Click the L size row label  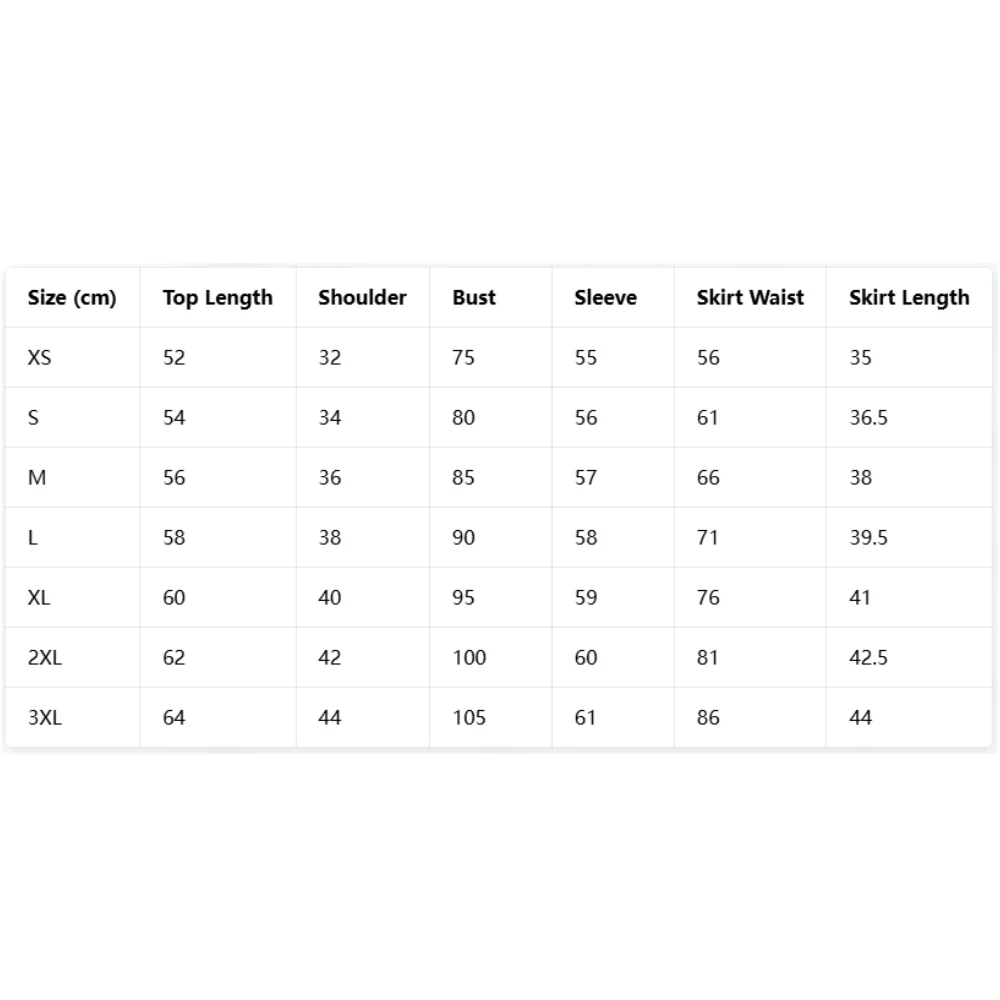point(33,537)
